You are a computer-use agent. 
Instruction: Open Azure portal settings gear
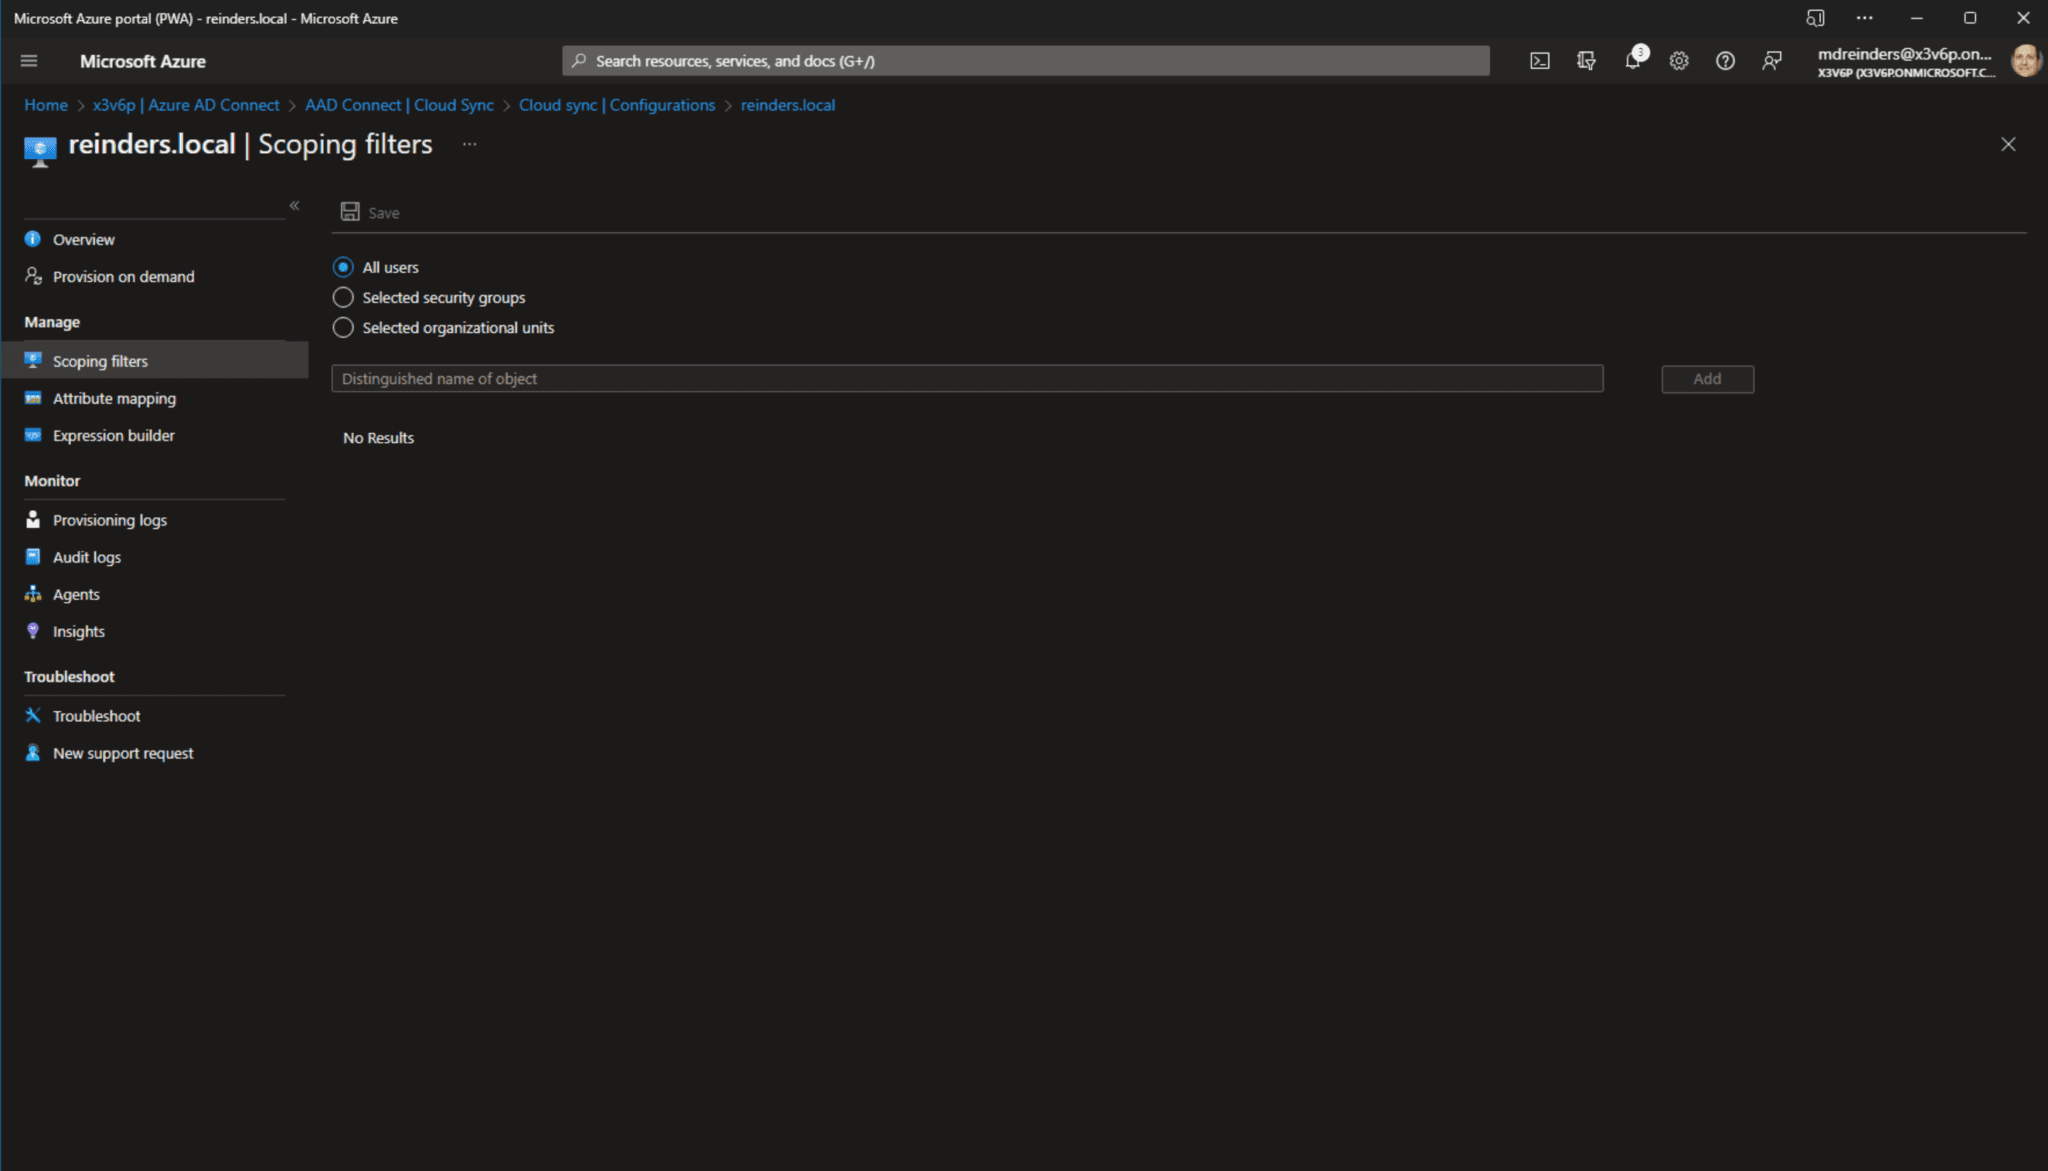point(1679,60)
